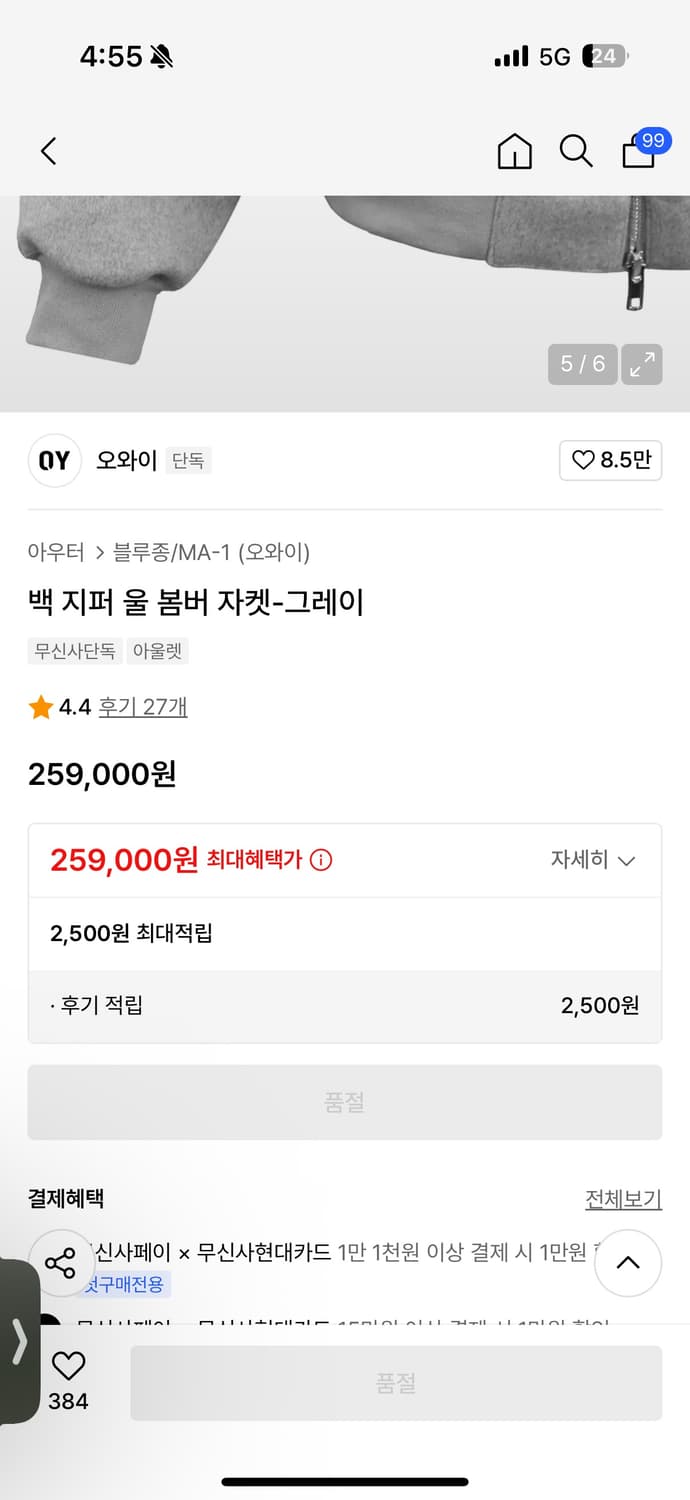Tap the OY brand logo
This screenshot has width=690, height=1500.
[54, 460]
